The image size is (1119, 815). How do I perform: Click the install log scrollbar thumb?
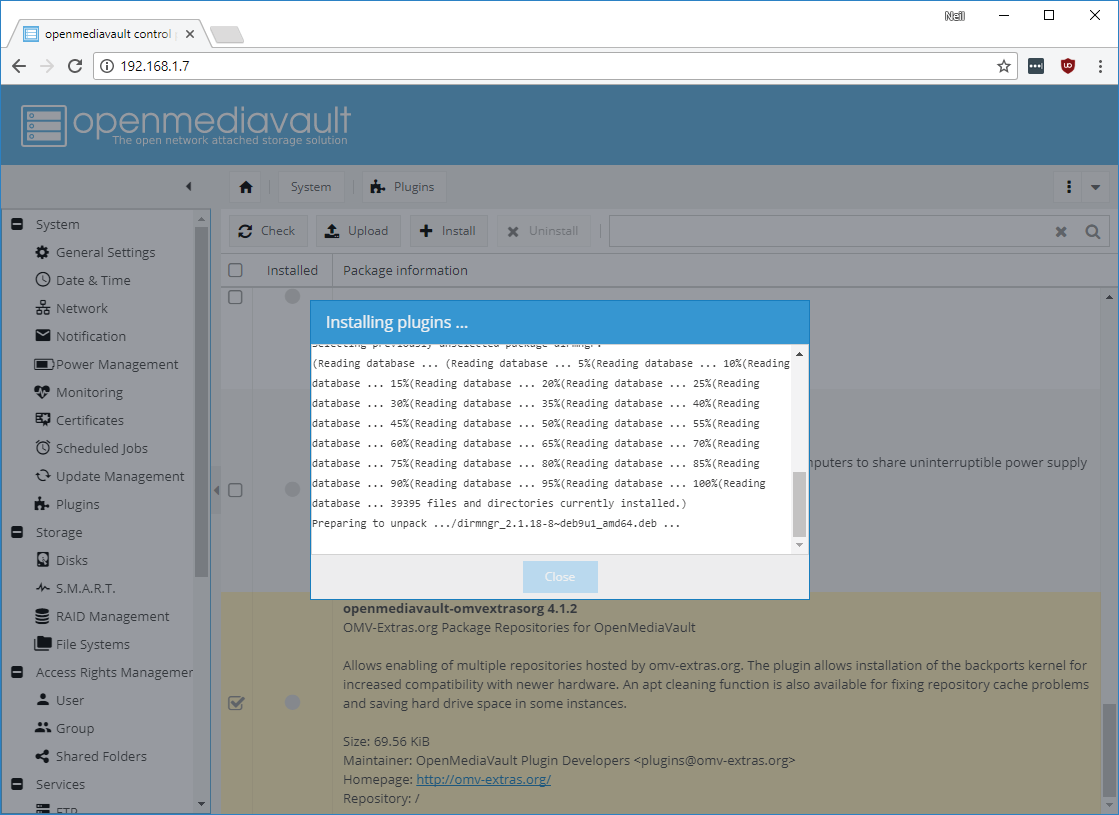coord(799,504)
